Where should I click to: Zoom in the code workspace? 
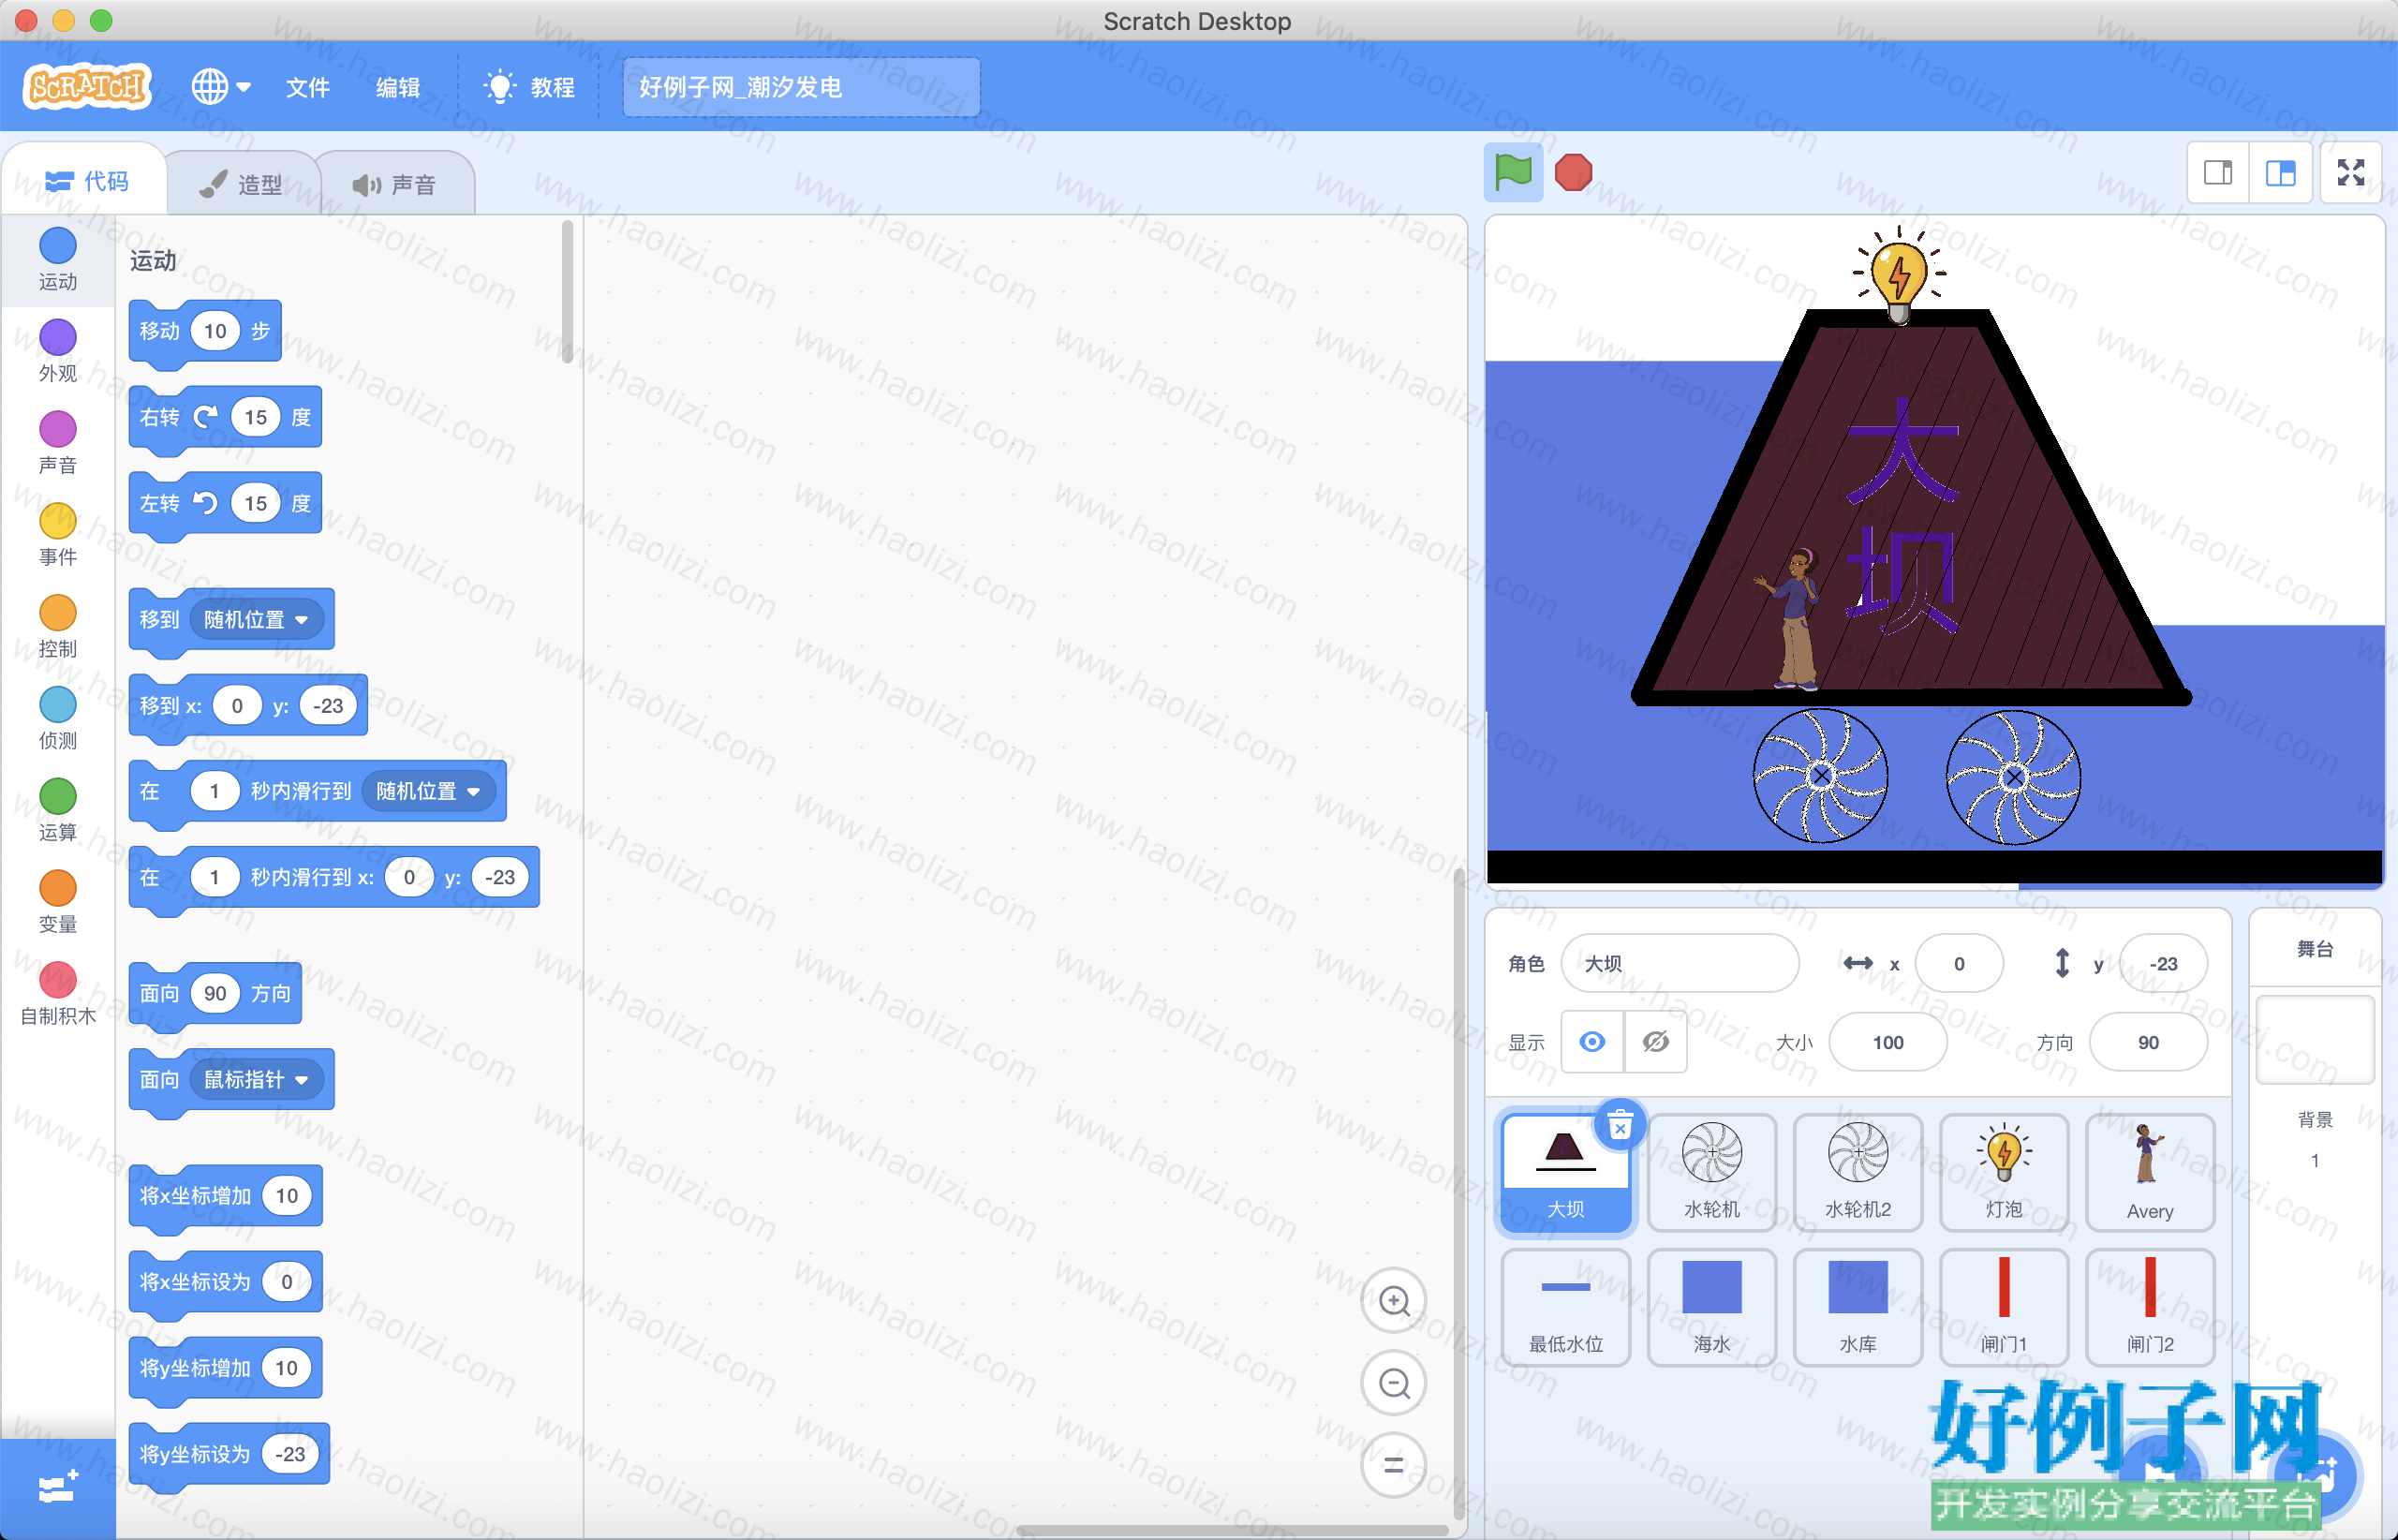coord(1394,1300)
